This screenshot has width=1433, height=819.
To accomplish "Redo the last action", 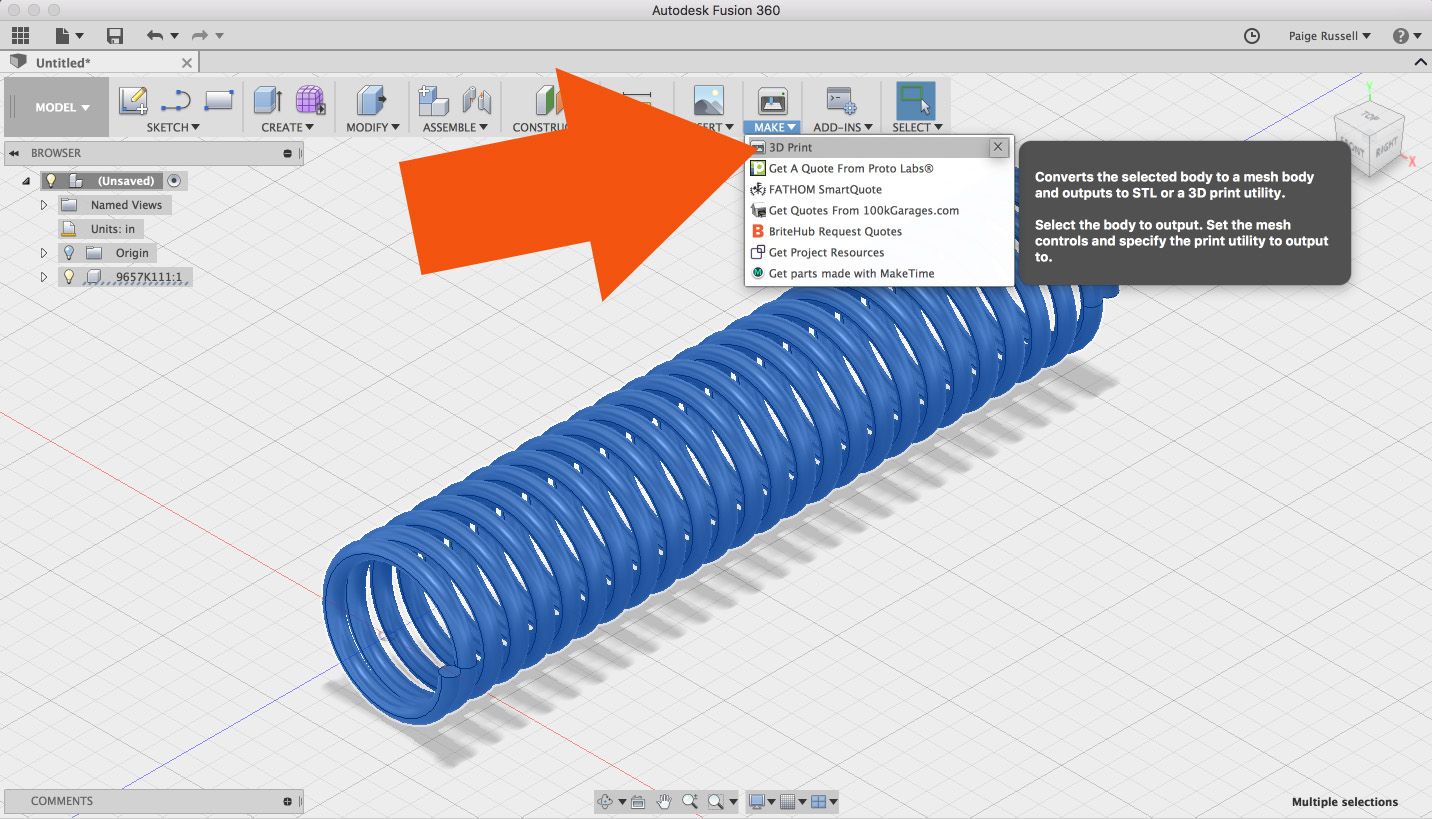I will 200,36.
